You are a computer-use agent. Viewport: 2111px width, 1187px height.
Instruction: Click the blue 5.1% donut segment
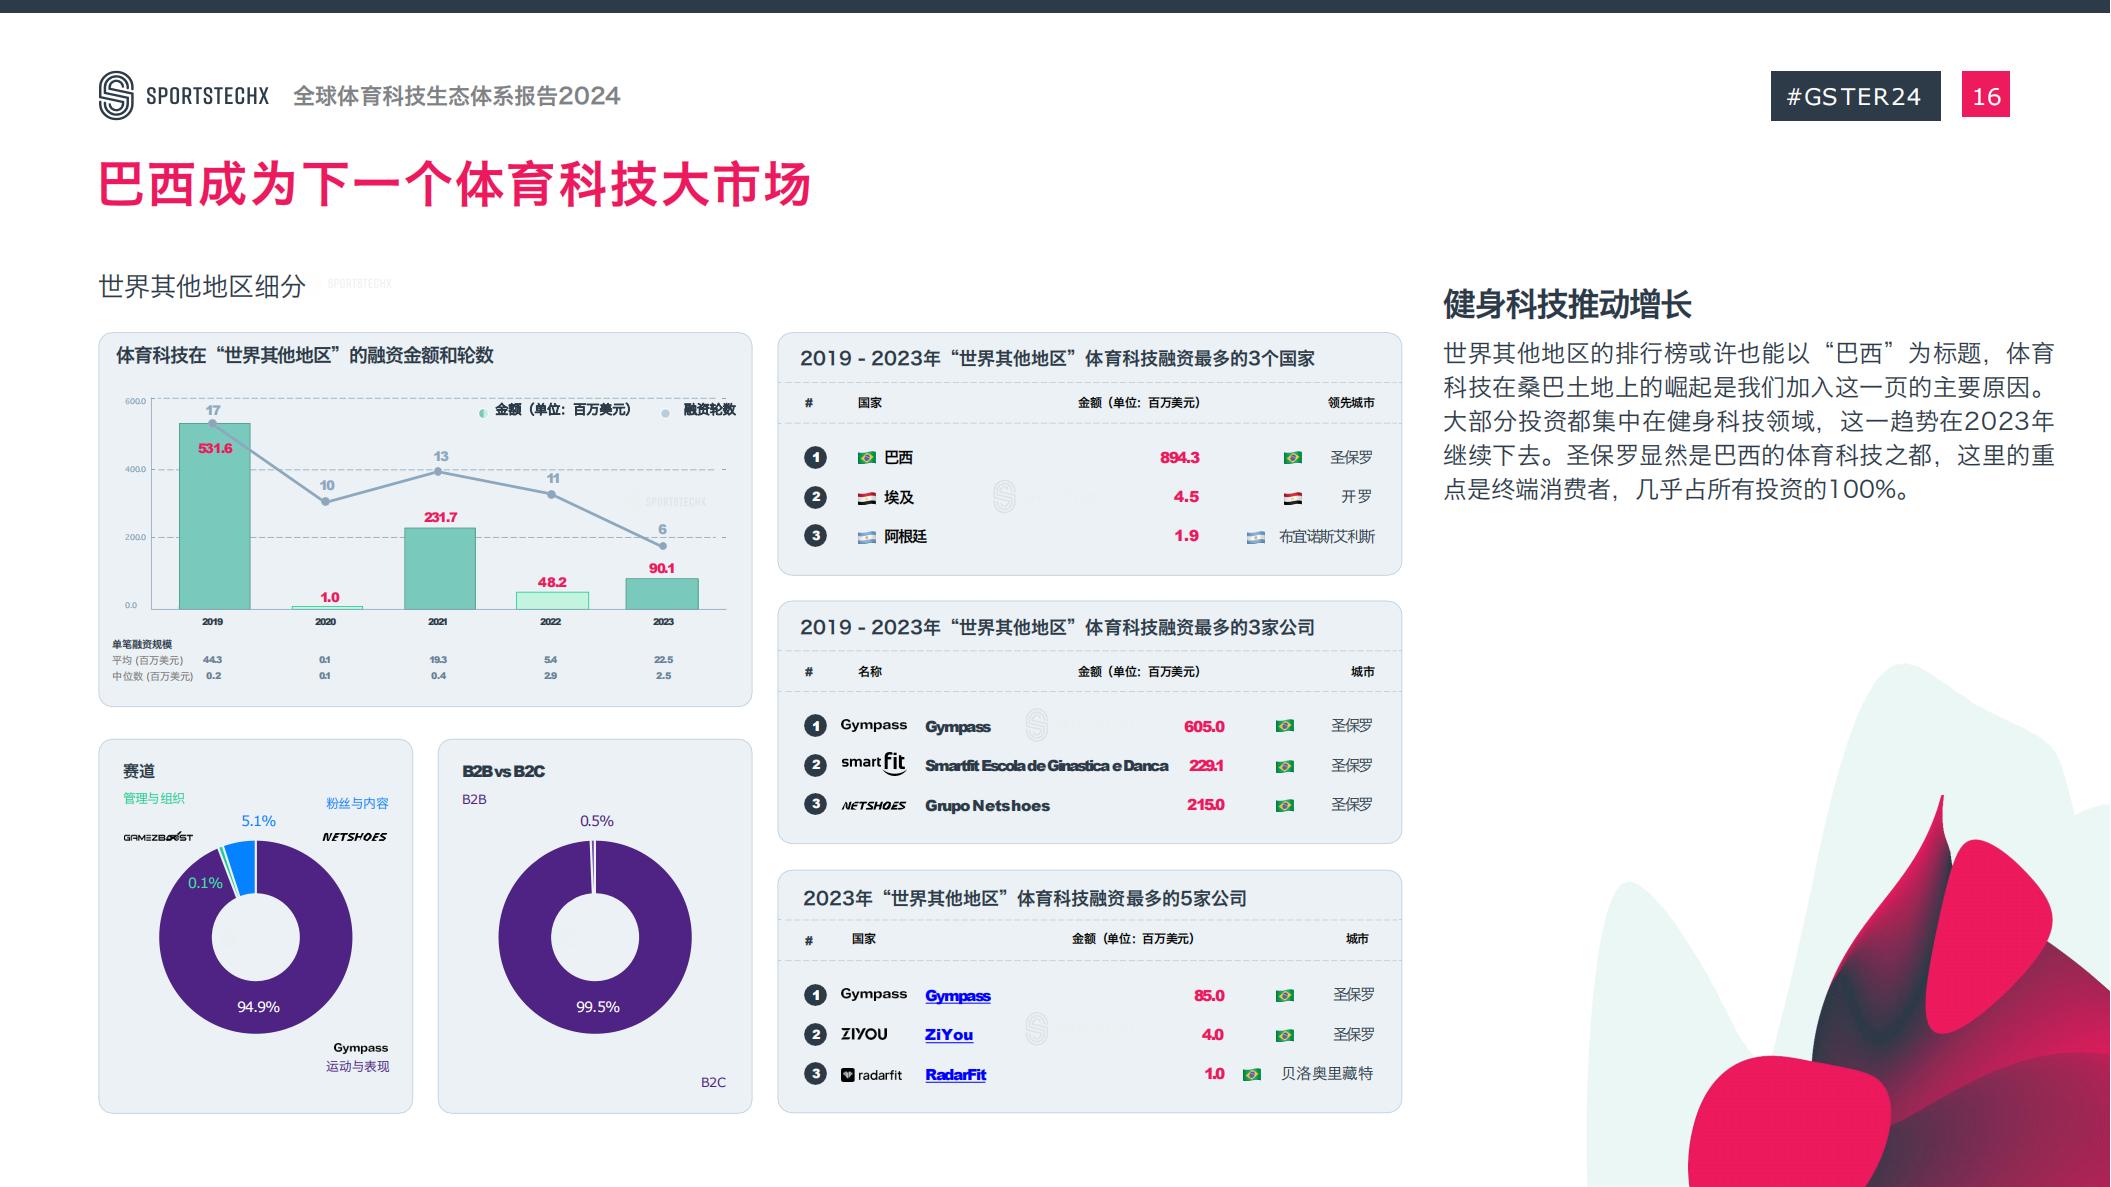click(x=242, y=866)
